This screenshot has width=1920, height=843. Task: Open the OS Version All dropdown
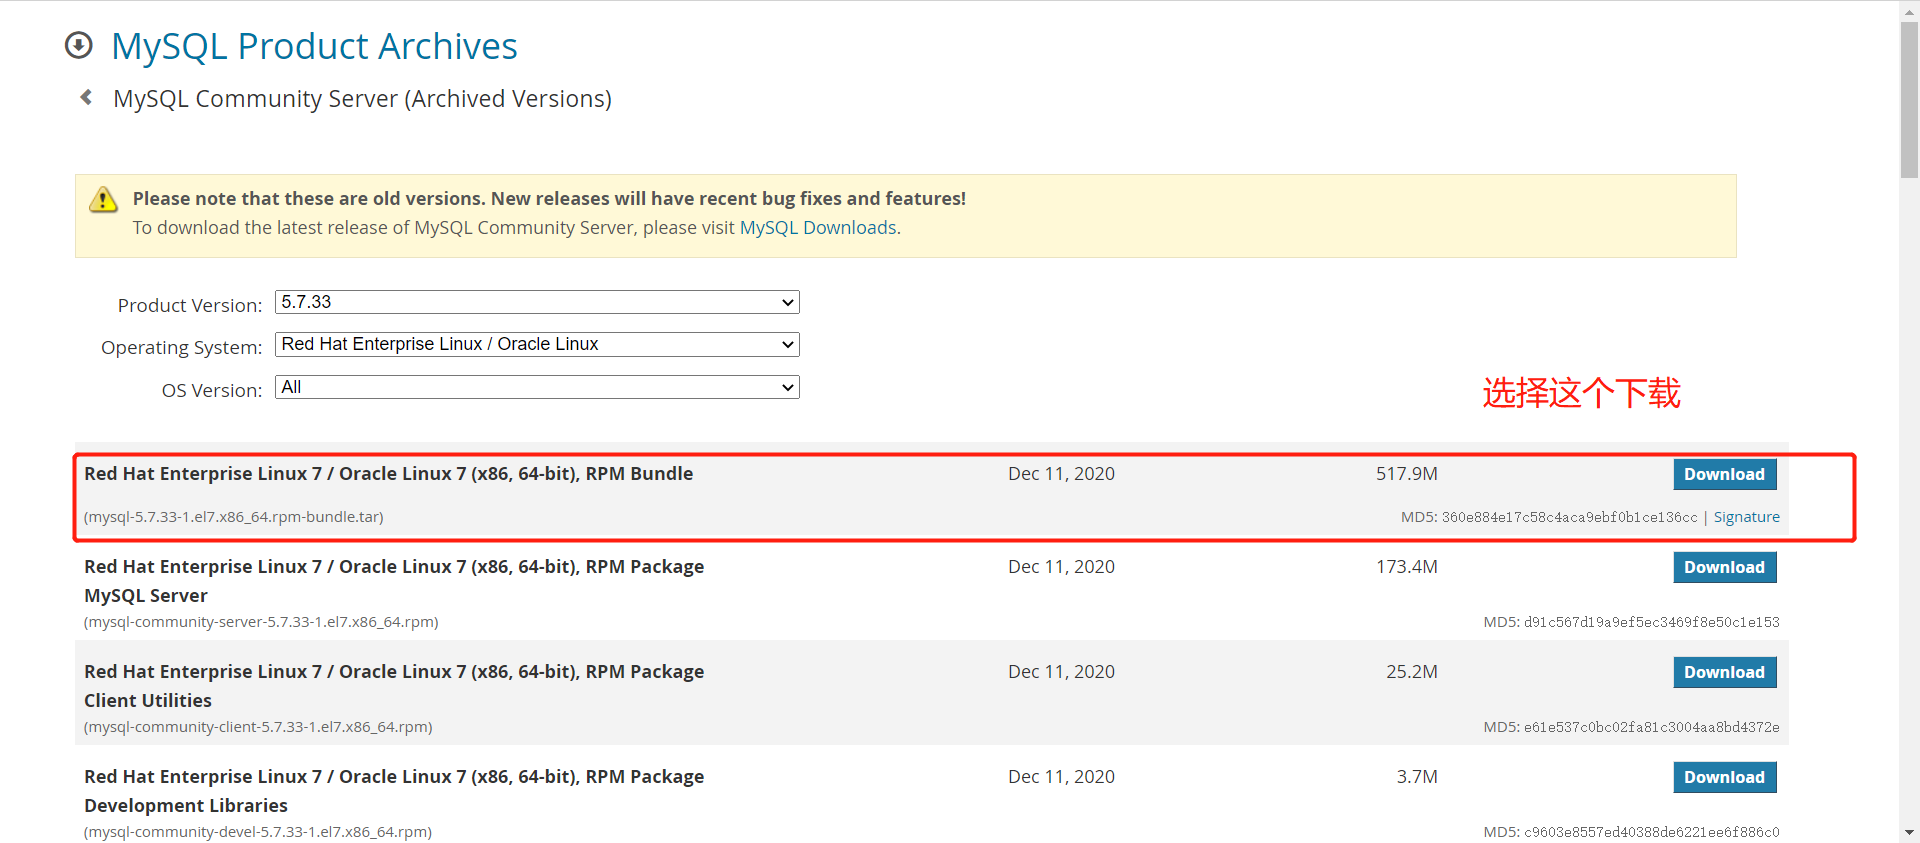click(x=537, y=387)
